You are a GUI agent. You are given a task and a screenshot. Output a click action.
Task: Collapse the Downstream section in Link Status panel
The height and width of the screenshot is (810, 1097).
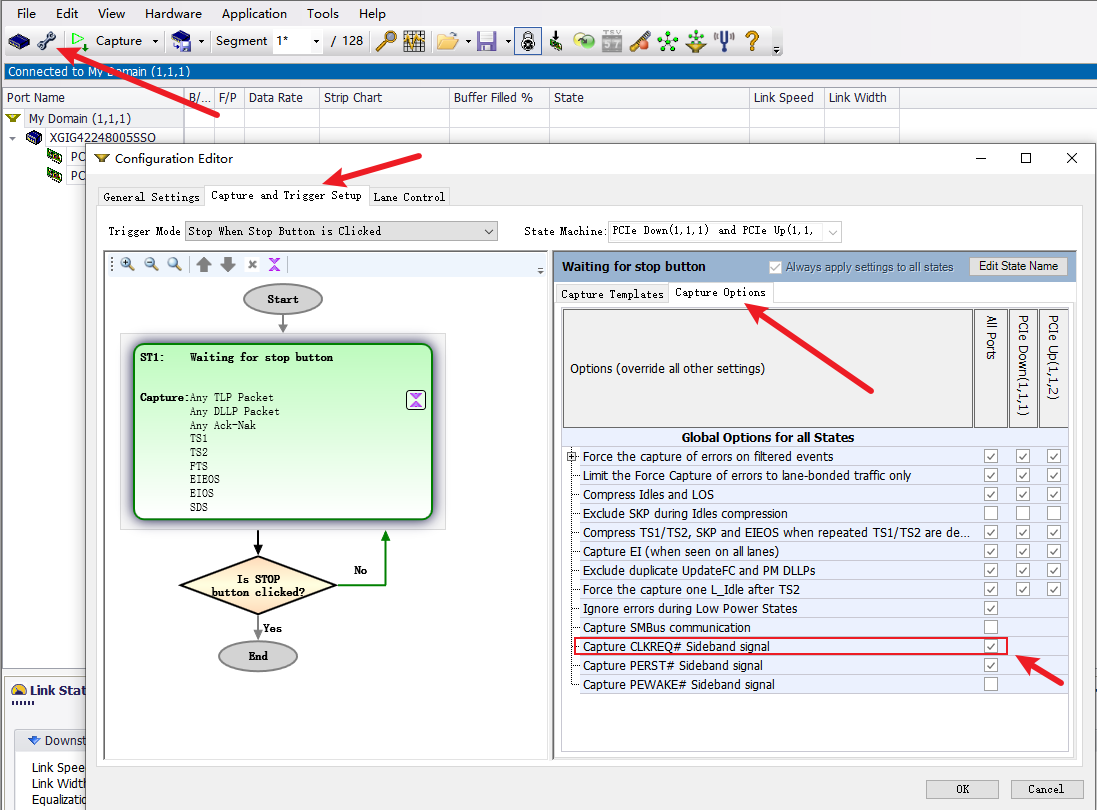[34, 740]
